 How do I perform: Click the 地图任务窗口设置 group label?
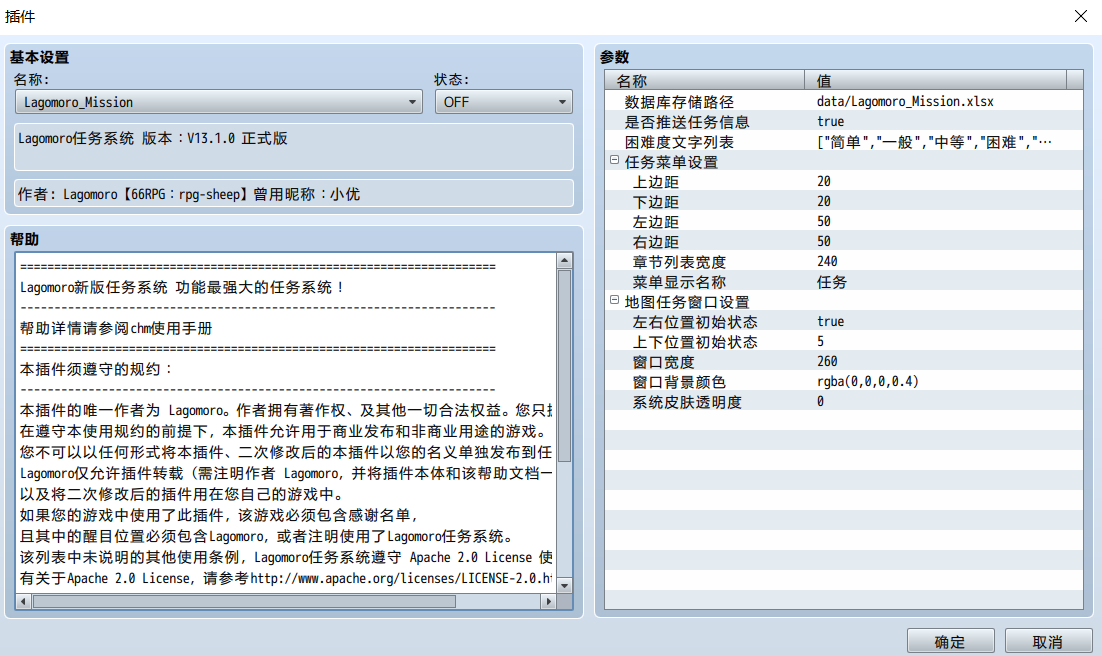[687, 302]
